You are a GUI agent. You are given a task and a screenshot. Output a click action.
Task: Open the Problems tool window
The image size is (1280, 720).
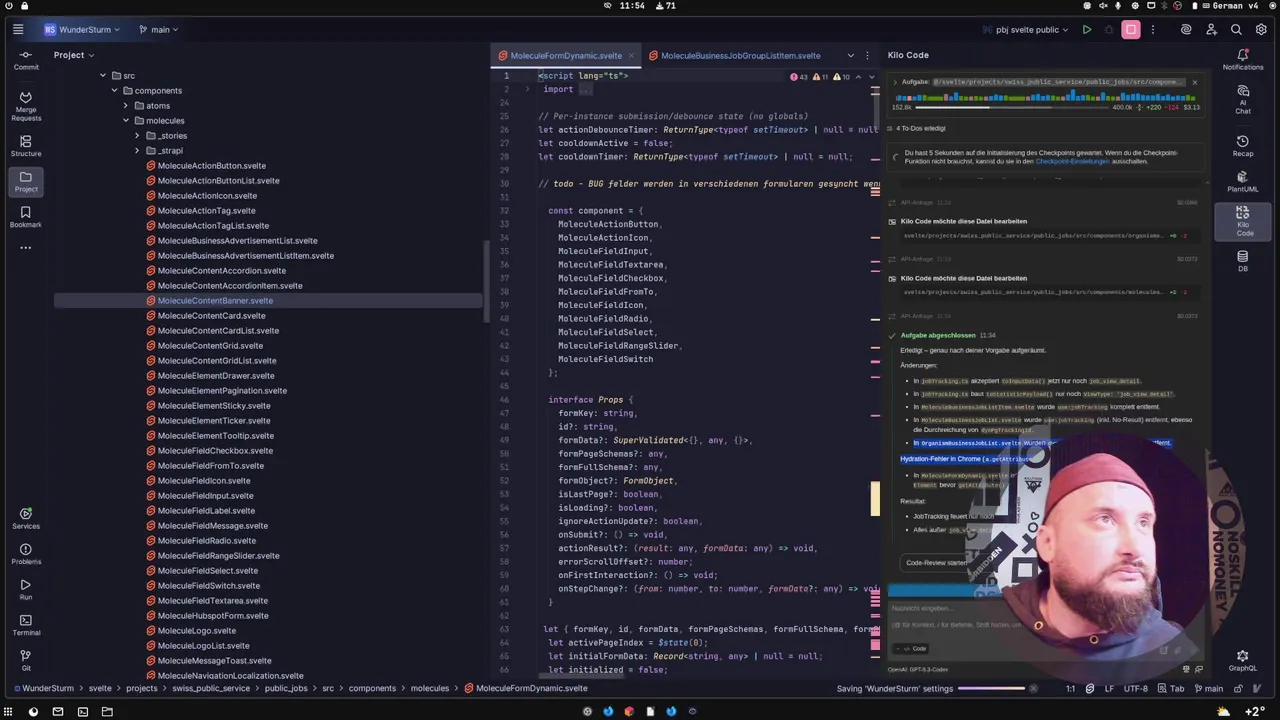pyautogui.click(x=26, y=554)
